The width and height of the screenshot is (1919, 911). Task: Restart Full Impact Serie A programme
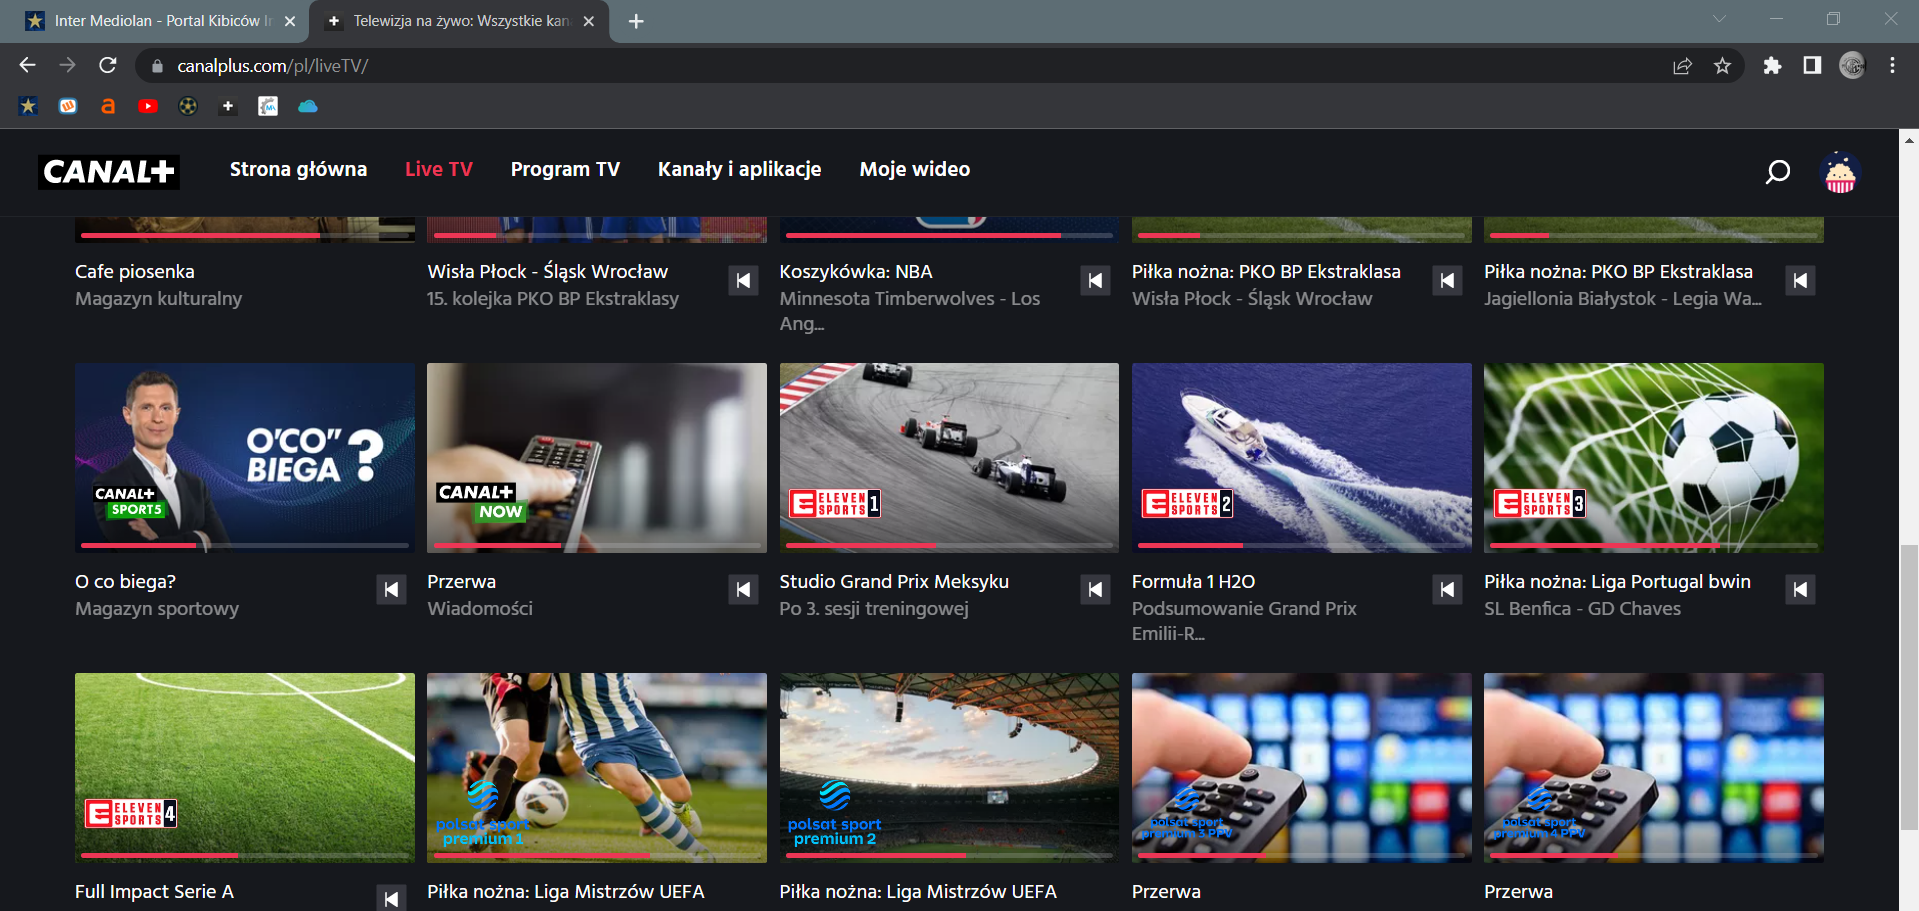[x=391, y=898]
